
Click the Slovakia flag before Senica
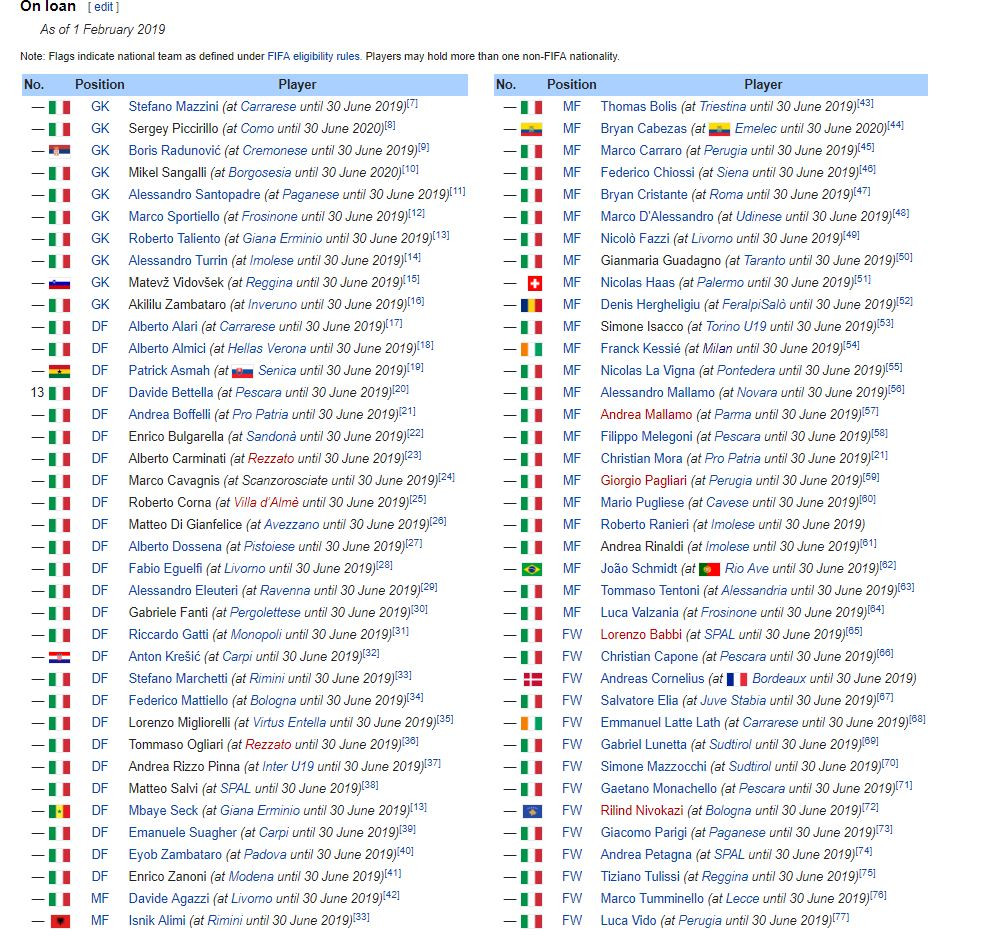243,371
